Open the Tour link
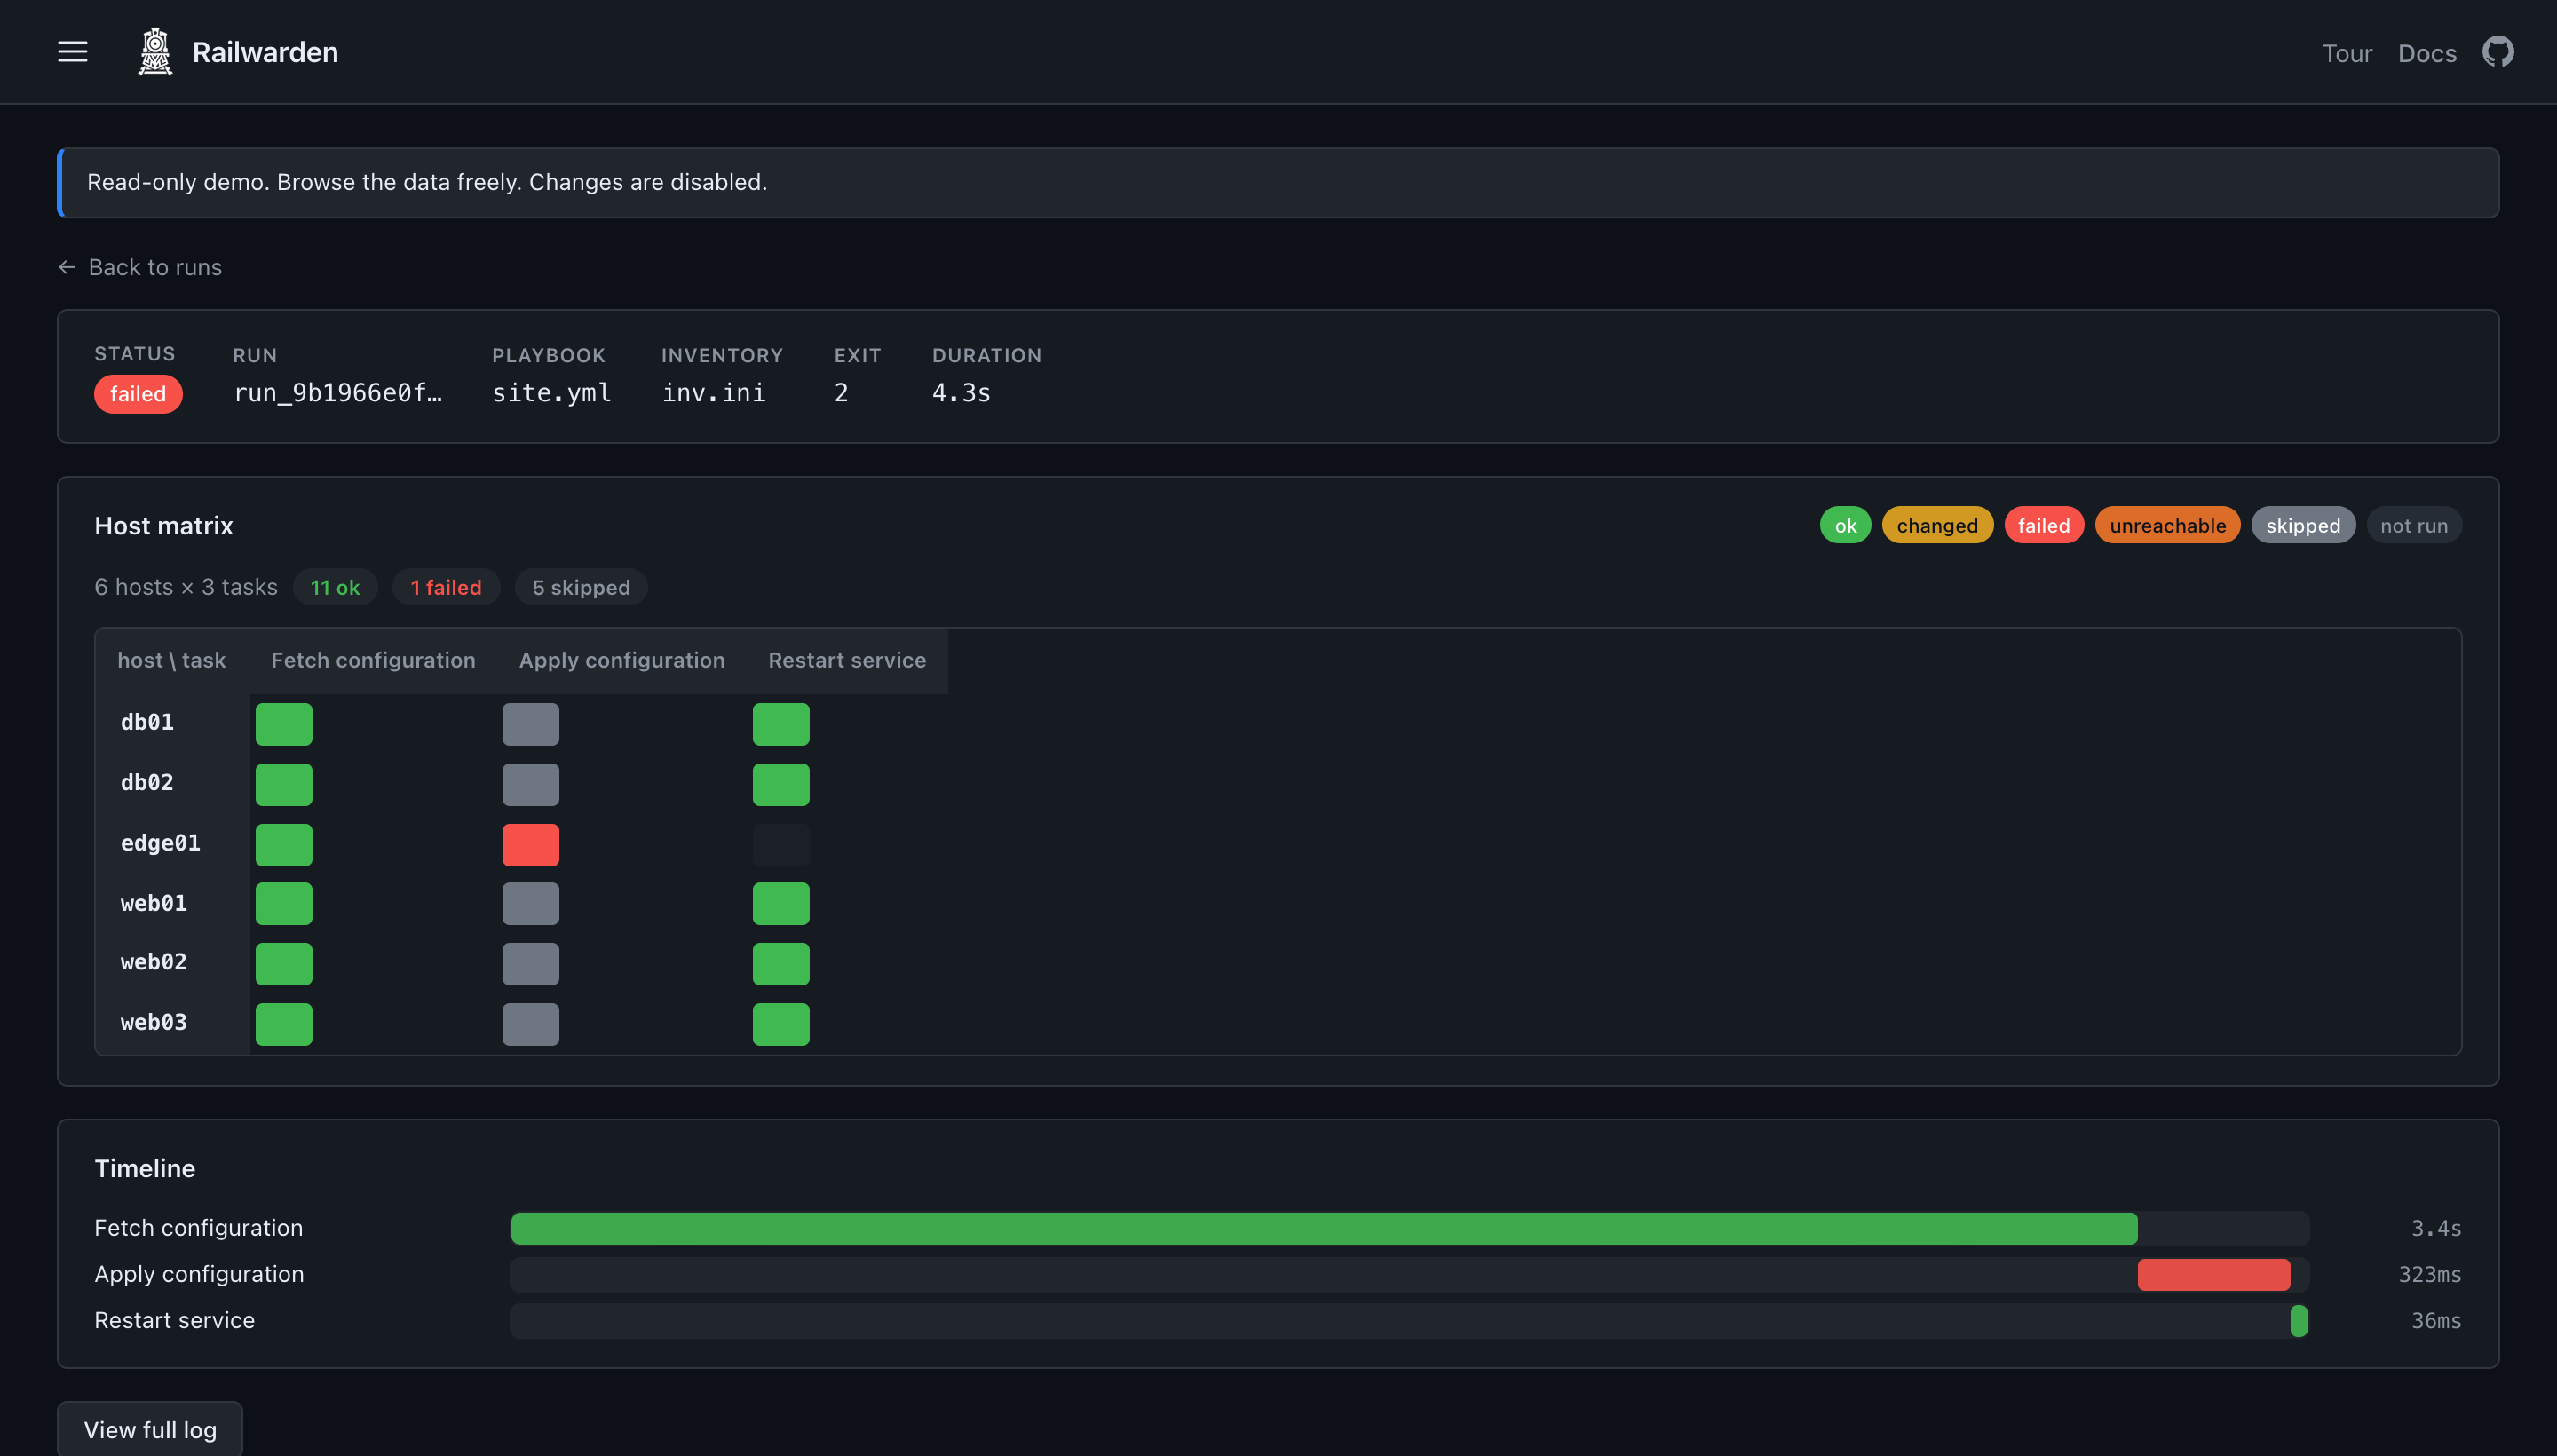This screenshot has width=2557, height=1456. pos(2346,53)
